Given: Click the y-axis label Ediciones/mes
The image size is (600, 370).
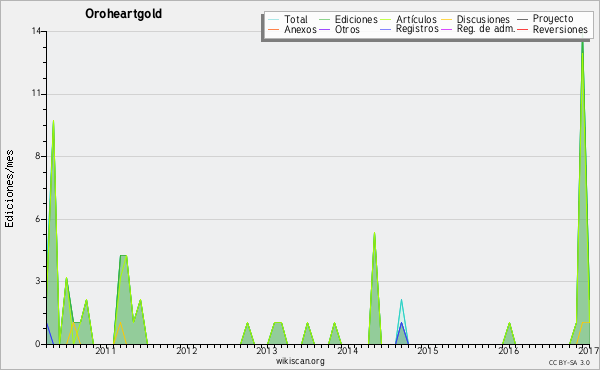Looking at the screenshot, I should pos(9,189).
